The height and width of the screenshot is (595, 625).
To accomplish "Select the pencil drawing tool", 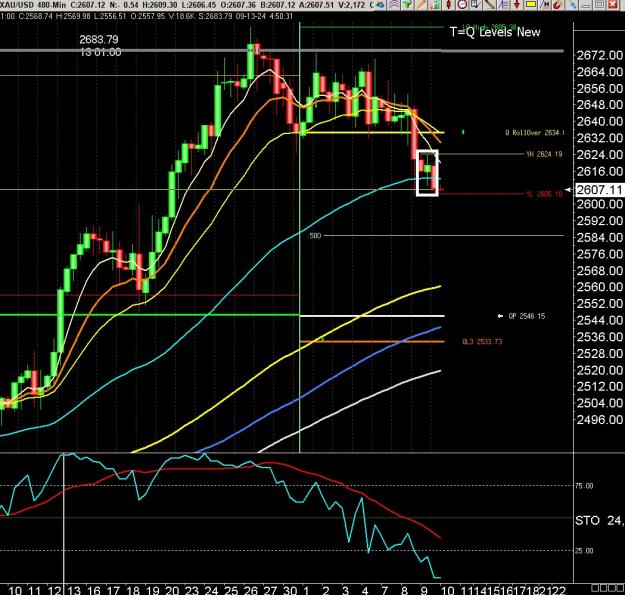I will [x=421, y=5].
